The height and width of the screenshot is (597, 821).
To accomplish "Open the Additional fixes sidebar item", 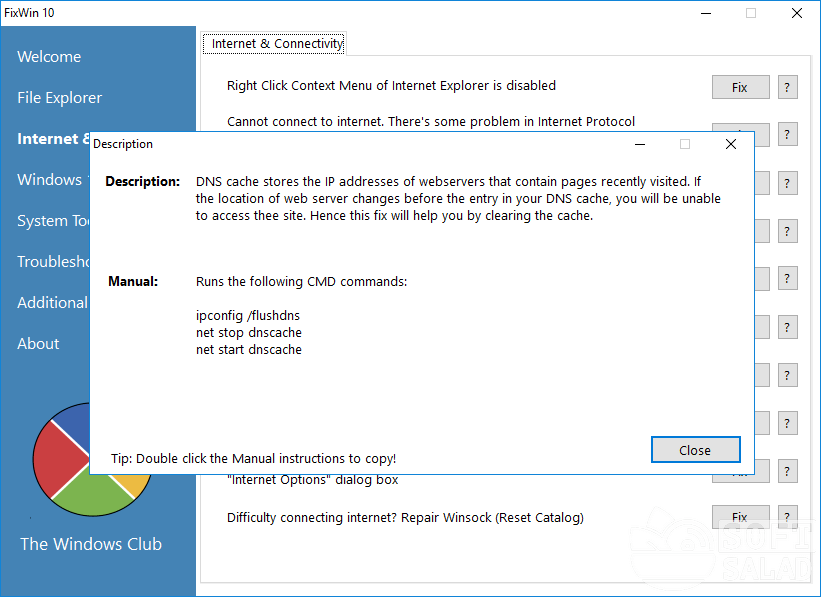I will pyautogui.click(x=53, y=303).
